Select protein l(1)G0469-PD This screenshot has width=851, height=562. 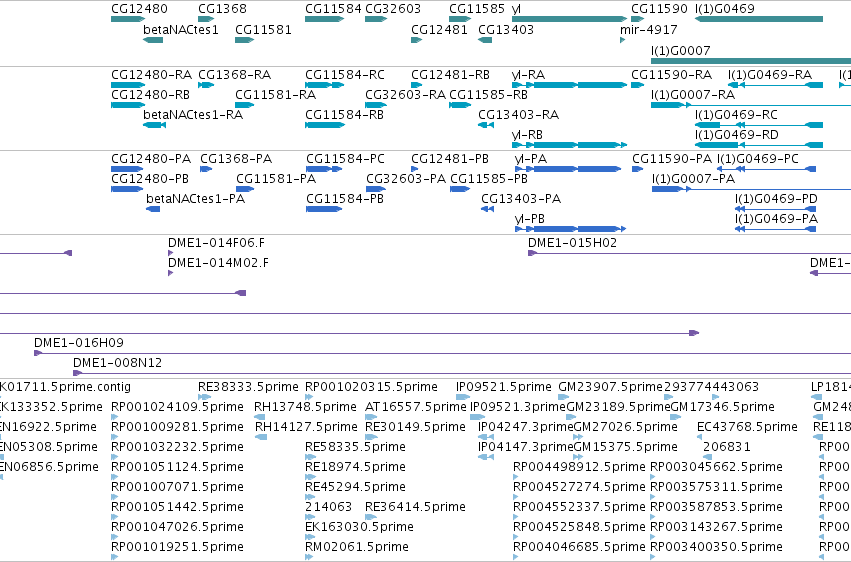click(x=776, y=199)
